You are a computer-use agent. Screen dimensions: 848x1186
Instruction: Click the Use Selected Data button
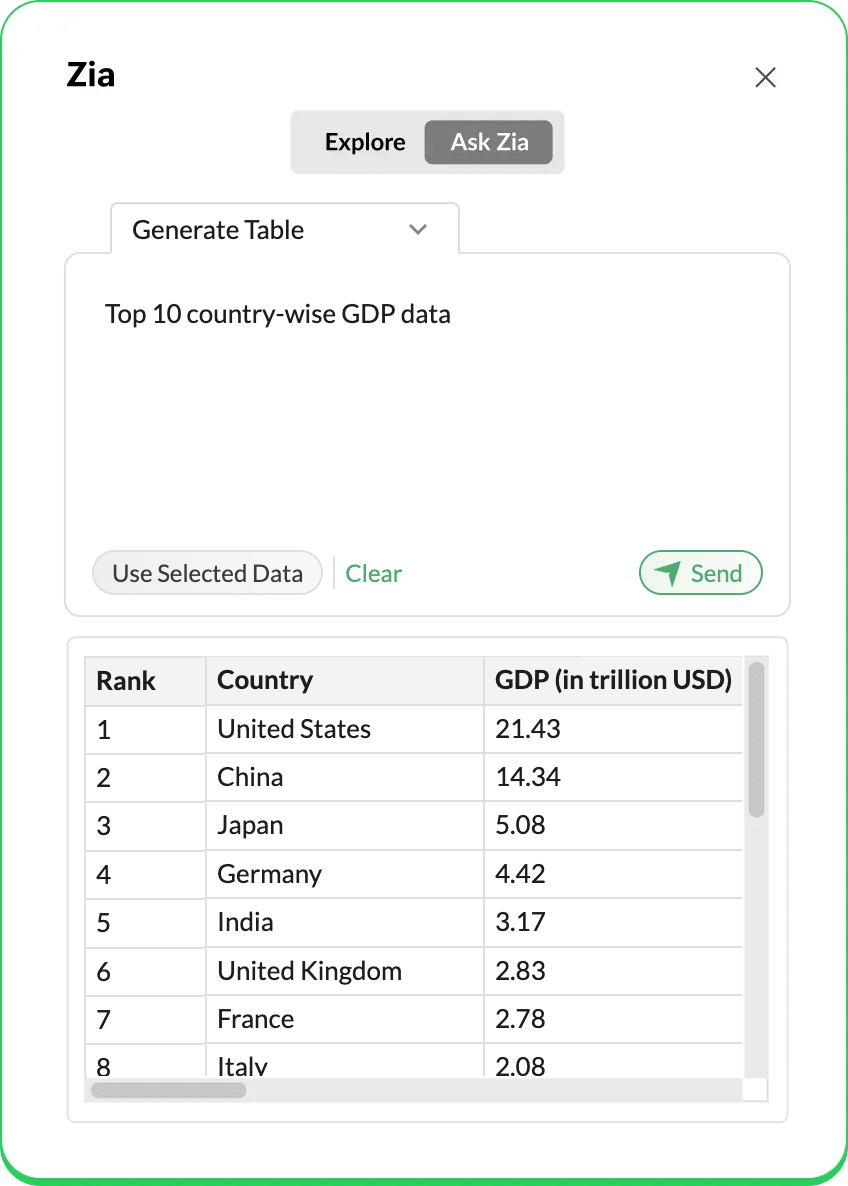pyautogui.click(x=207, y=573)
